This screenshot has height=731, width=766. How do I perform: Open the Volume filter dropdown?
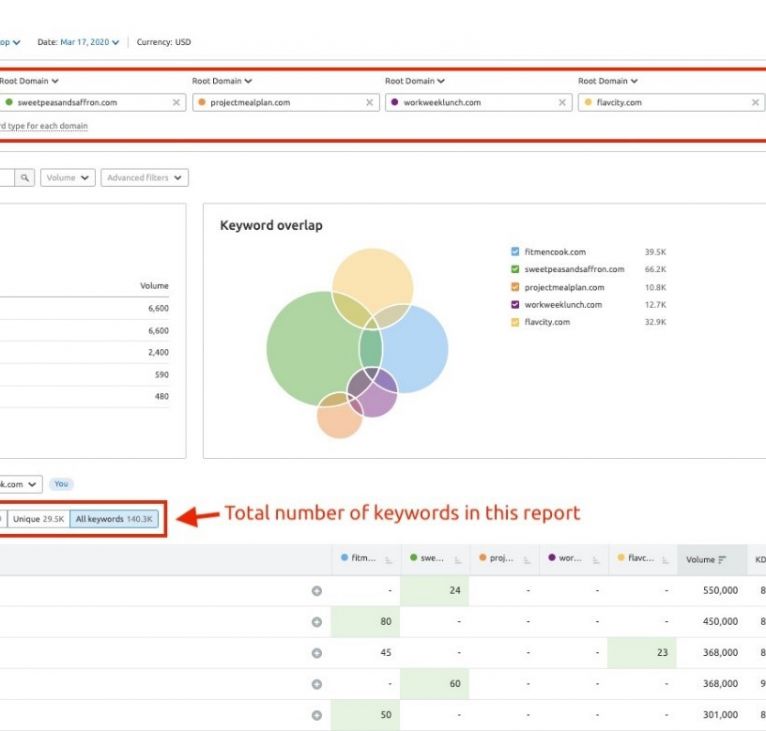click(x=69, y=178)
